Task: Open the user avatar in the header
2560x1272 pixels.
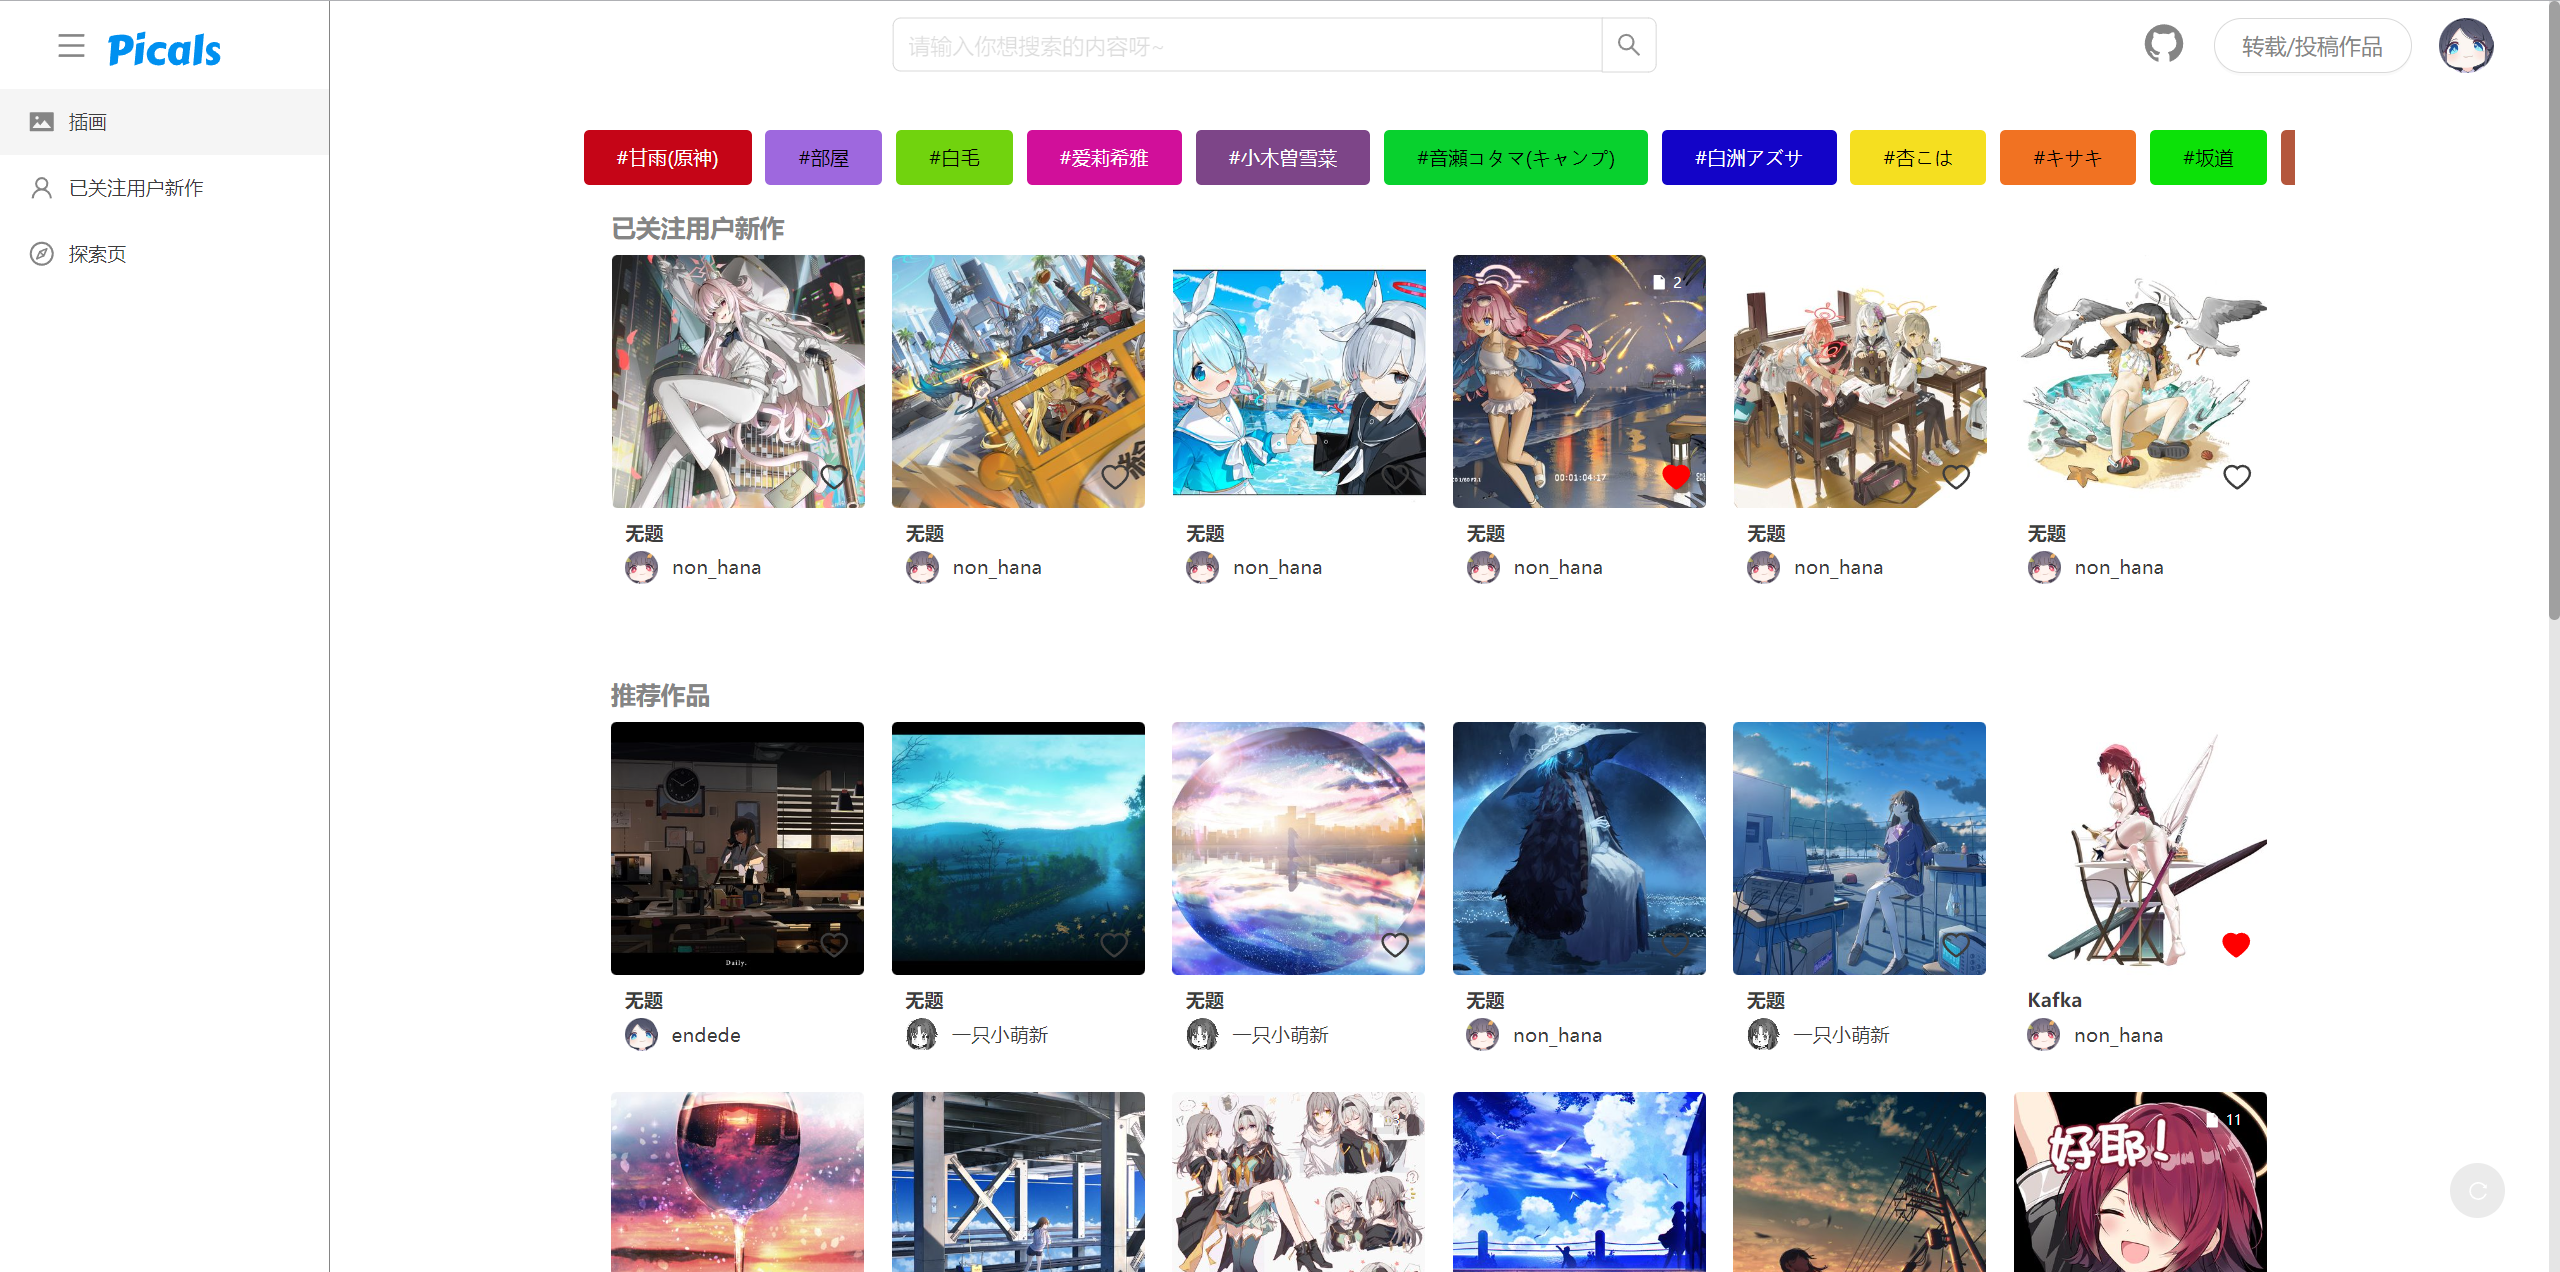Action: (2466, 45)
